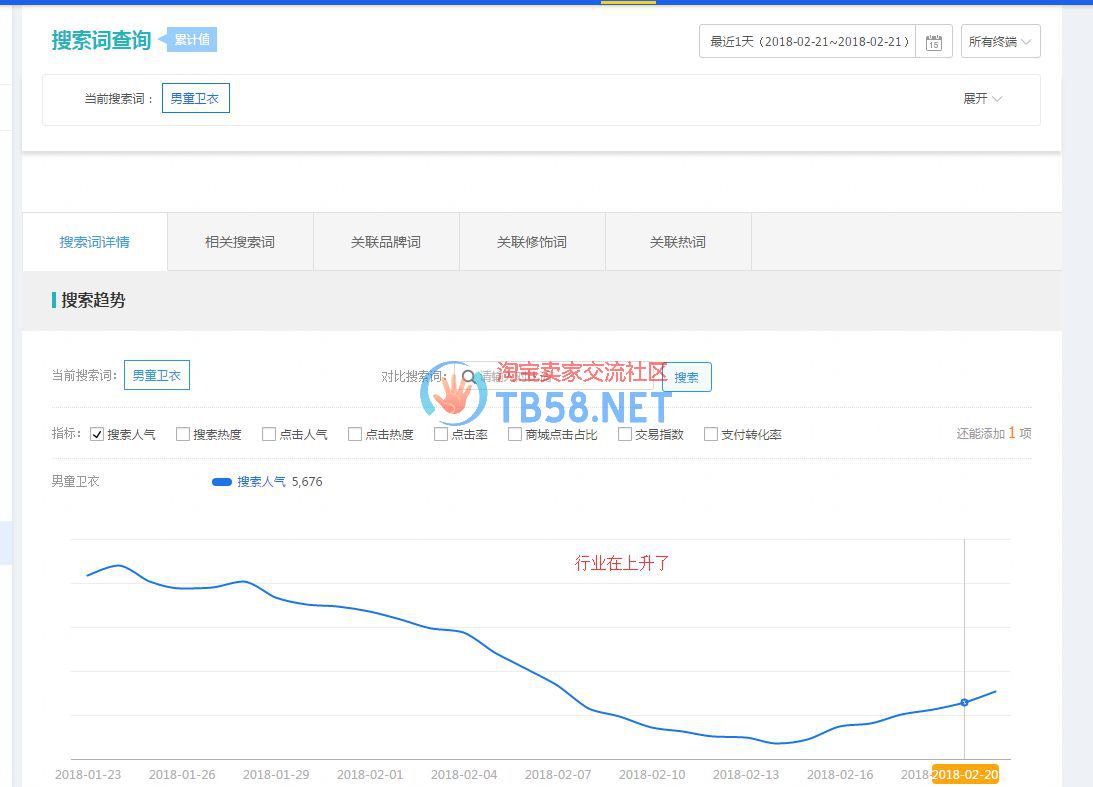Go to the 关联热词 tab

tap(678, 242)
